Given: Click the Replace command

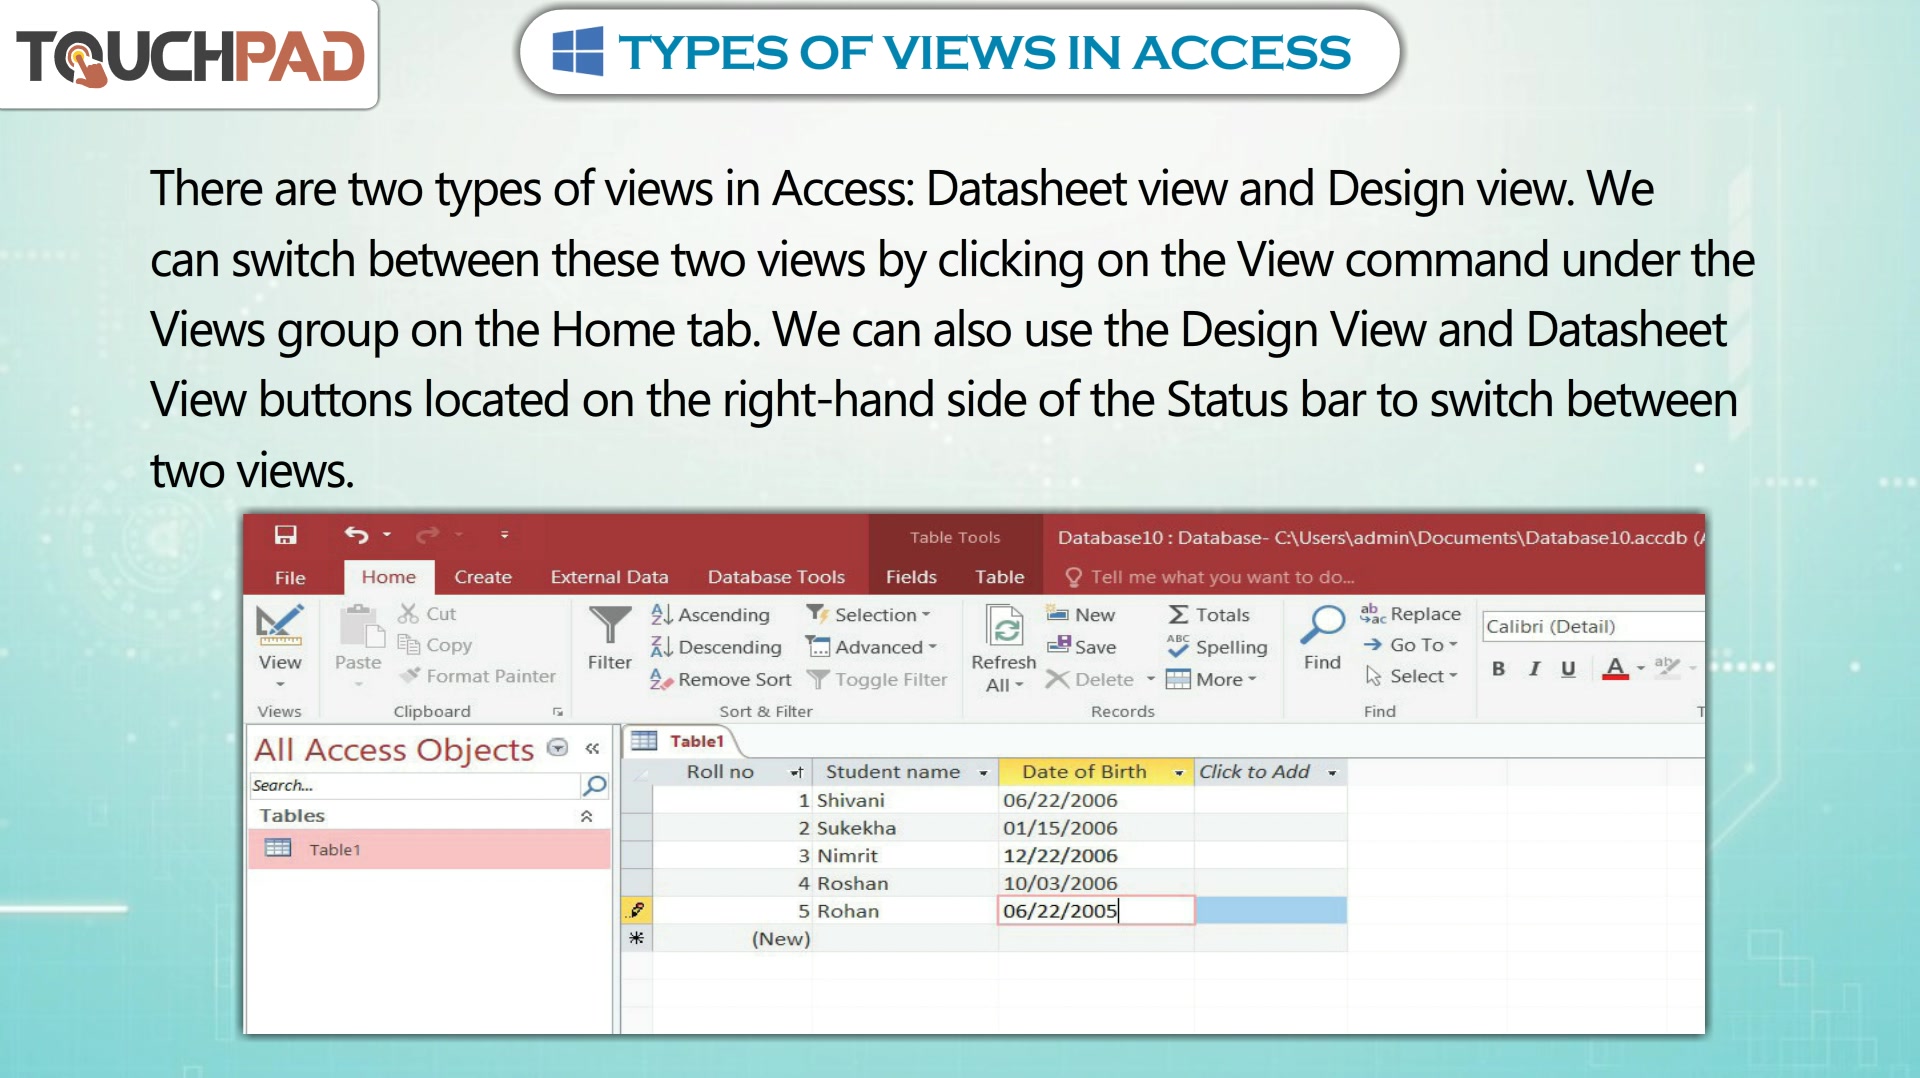Looking at the screenshot, I should click(x=1410, y=614).
